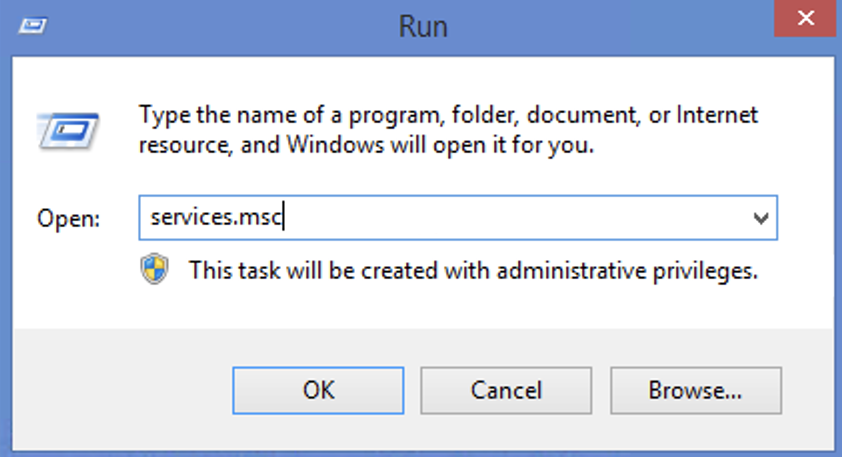Dismiss the dialog using Cancel
Screen dimensions: 842x457
[x=506, y=390]
